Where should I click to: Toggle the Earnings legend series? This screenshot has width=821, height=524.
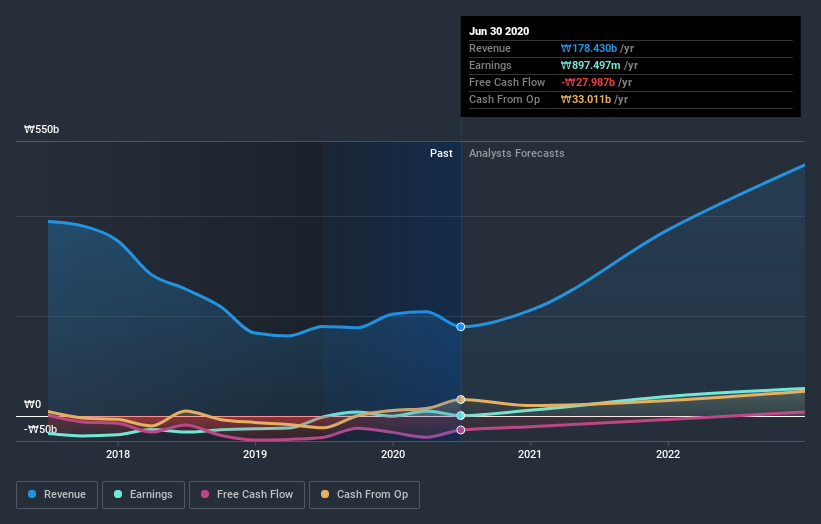coord(143,495)
